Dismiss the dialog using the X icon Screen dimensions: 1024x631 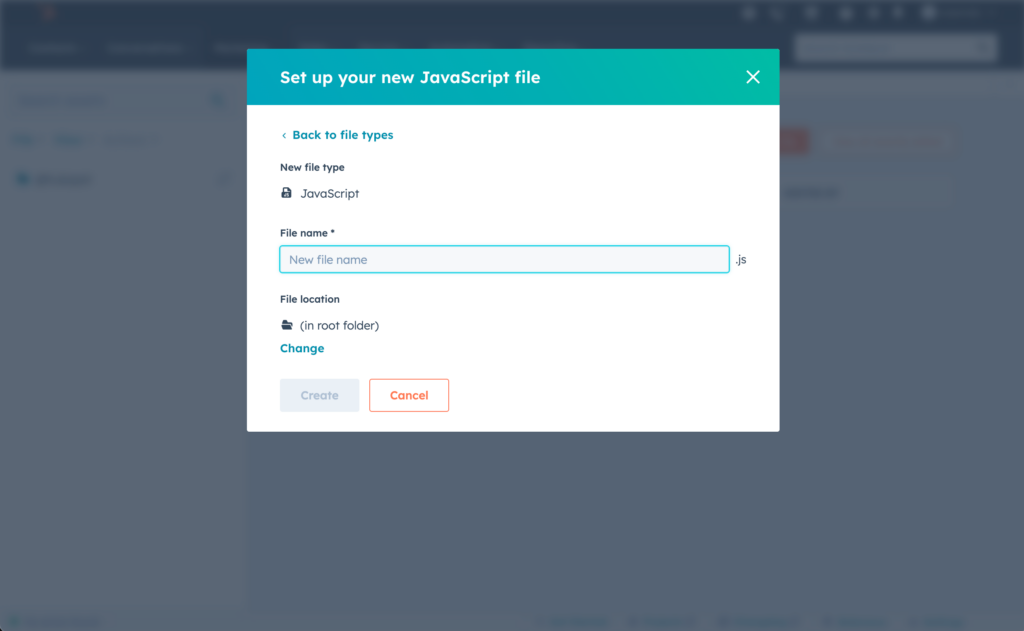[753, 76]
